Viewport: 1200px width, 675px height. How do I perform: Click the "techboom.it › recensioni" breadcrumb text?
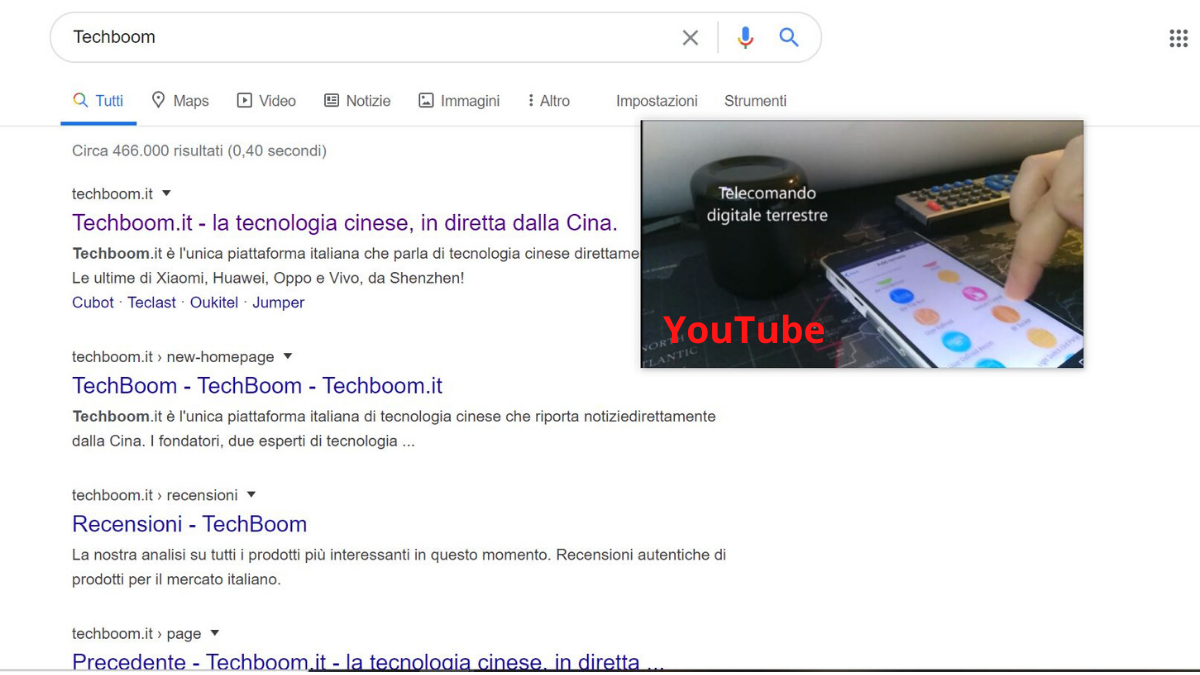[155, 495]
